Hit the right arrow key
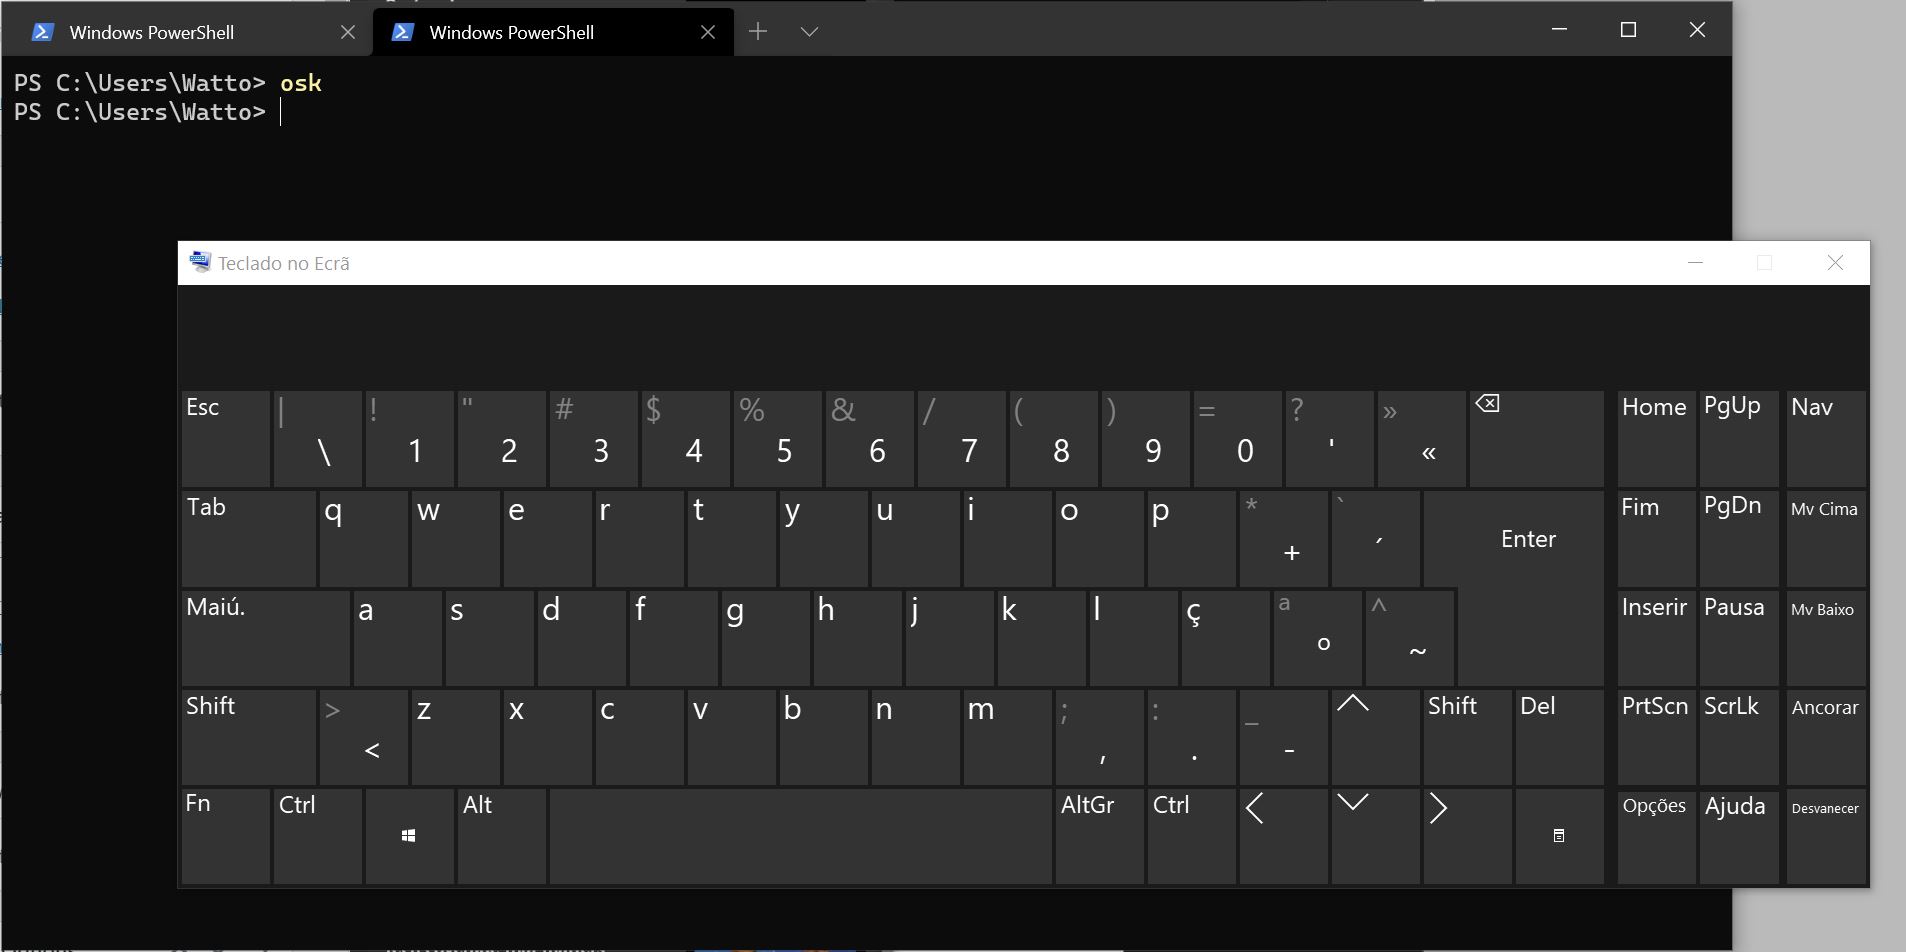Image resolution: width=1906 pixels, height=952 pixels. pyautogui.click(x=1467, y=836)
